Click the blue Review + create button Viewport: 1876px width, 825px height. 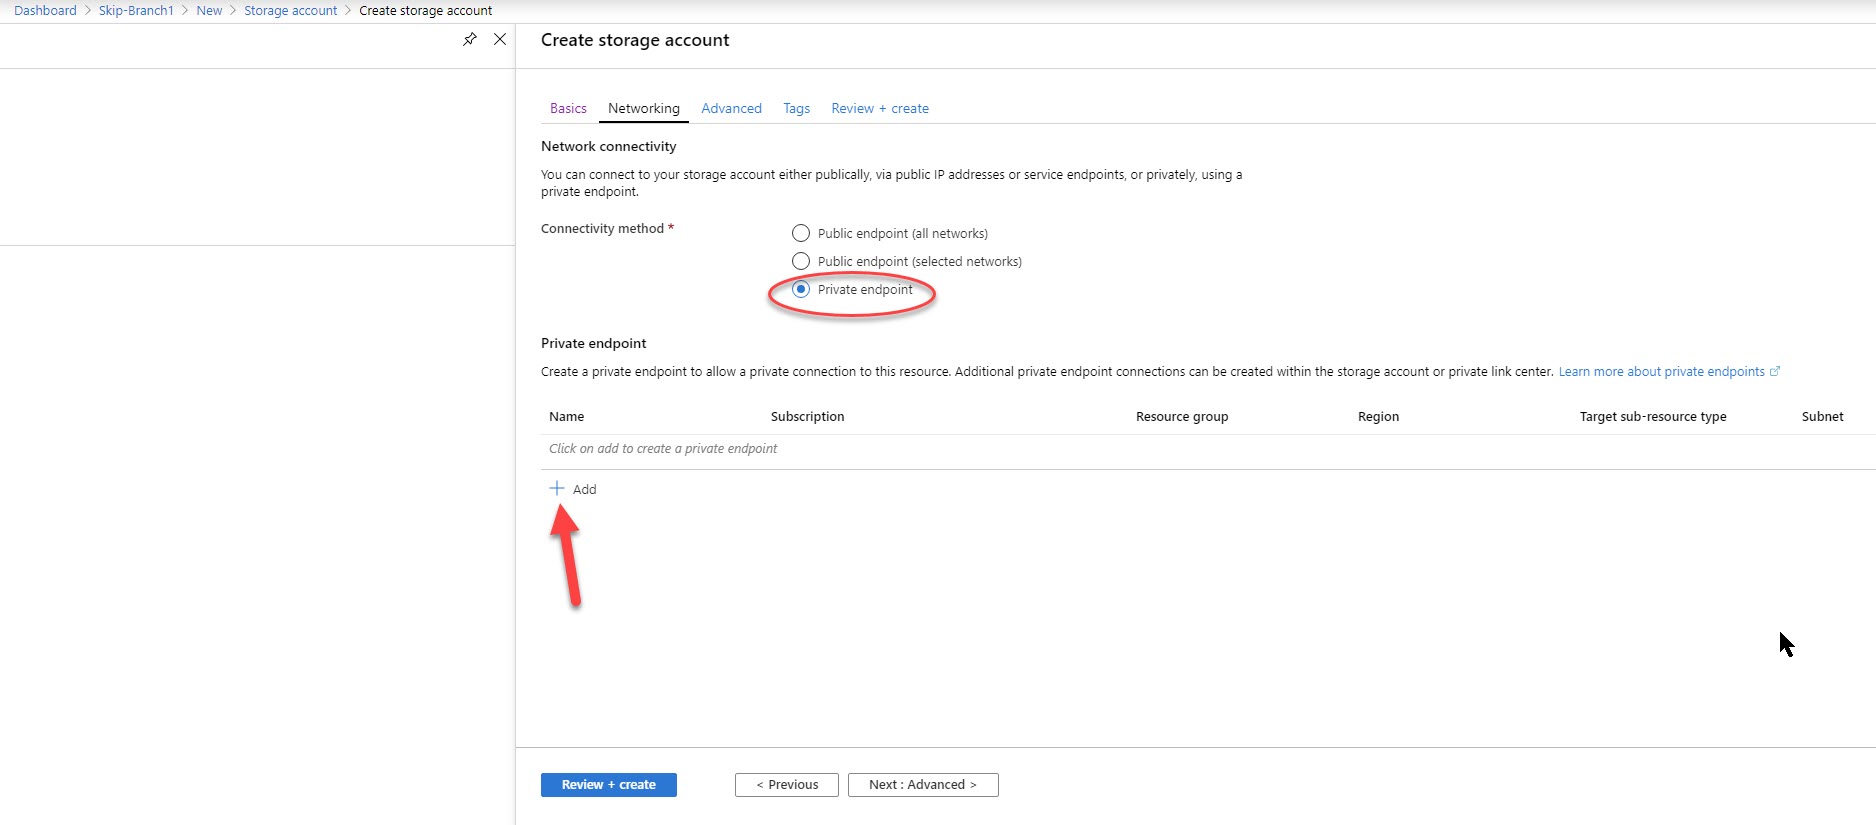pyautogui.click(x=609, y=785)
